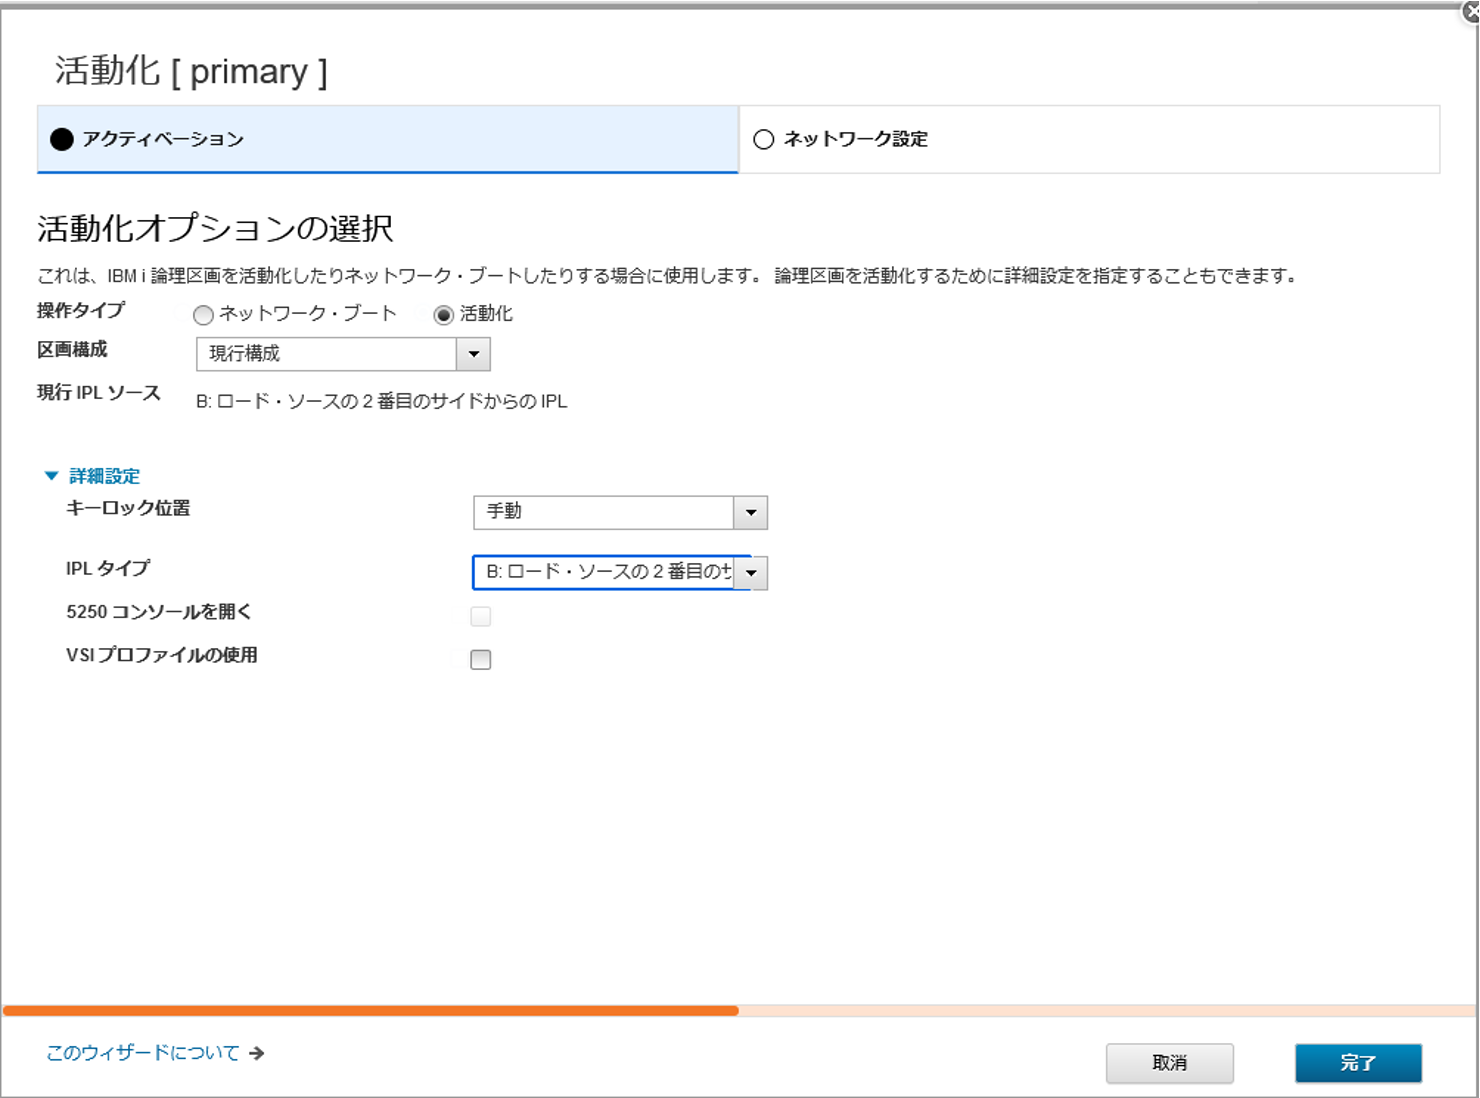Click the 活動化 [ primary ] title
Viewport: 1480px width, 1098px height.
[191, 71]
